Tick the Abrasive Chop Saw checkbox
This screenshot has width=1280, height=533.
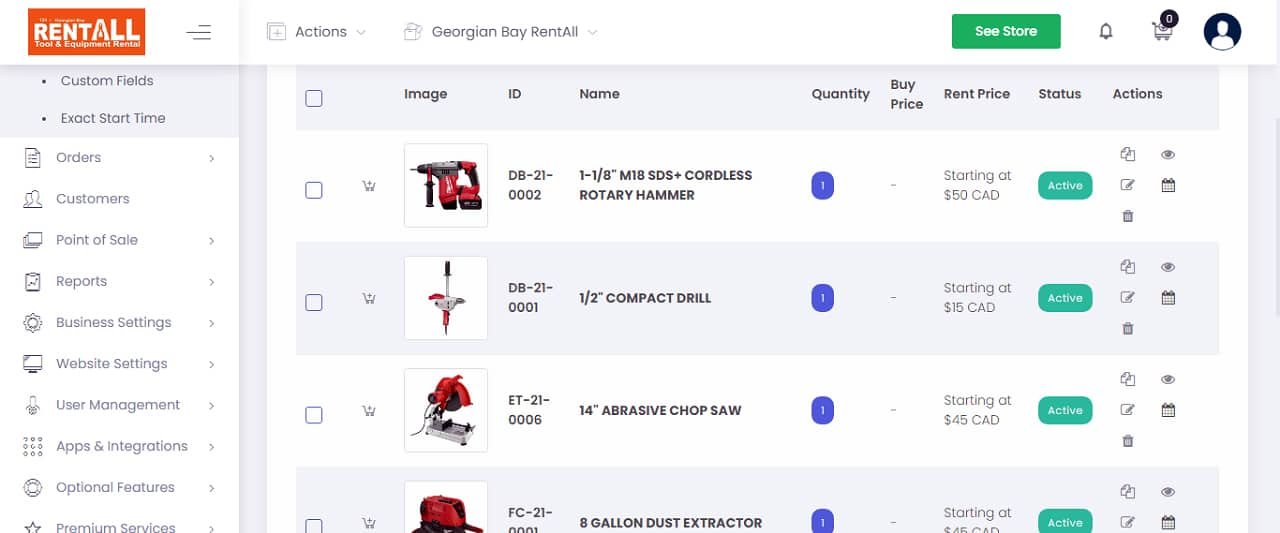click(314, 415)
